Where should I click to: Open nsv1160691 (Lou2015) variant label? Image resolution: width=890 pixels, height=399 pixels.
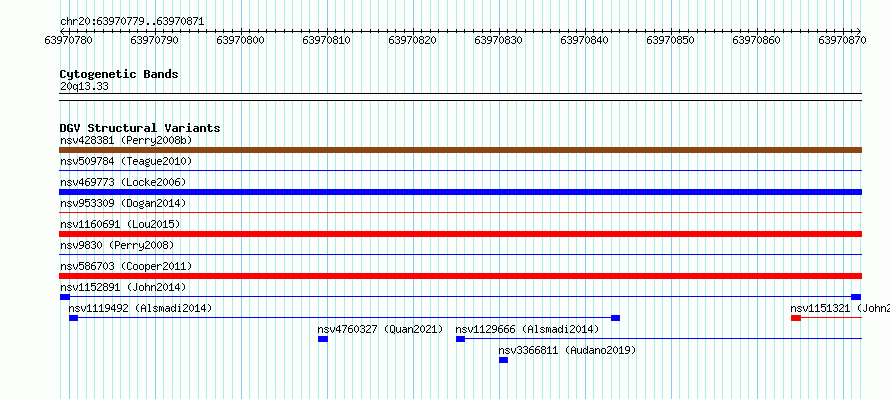click(120, 224)
